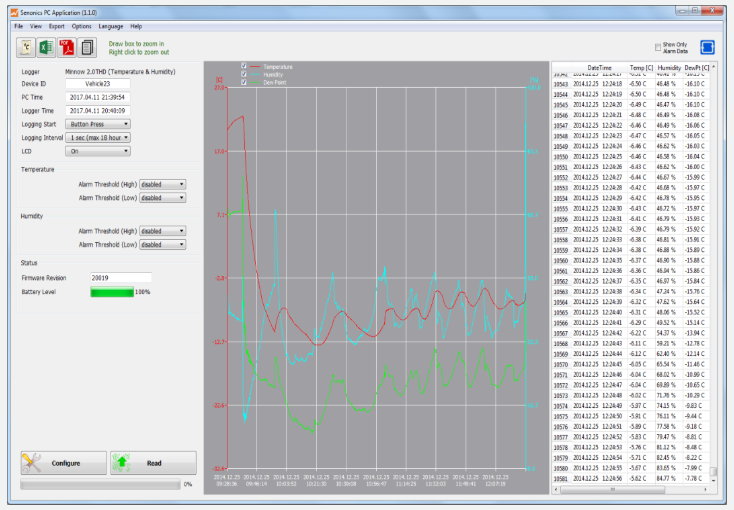Screen dimensions: 734x510
Task: Click the table's vertical scrollbar up arrow
Action: tap(713, 67)
